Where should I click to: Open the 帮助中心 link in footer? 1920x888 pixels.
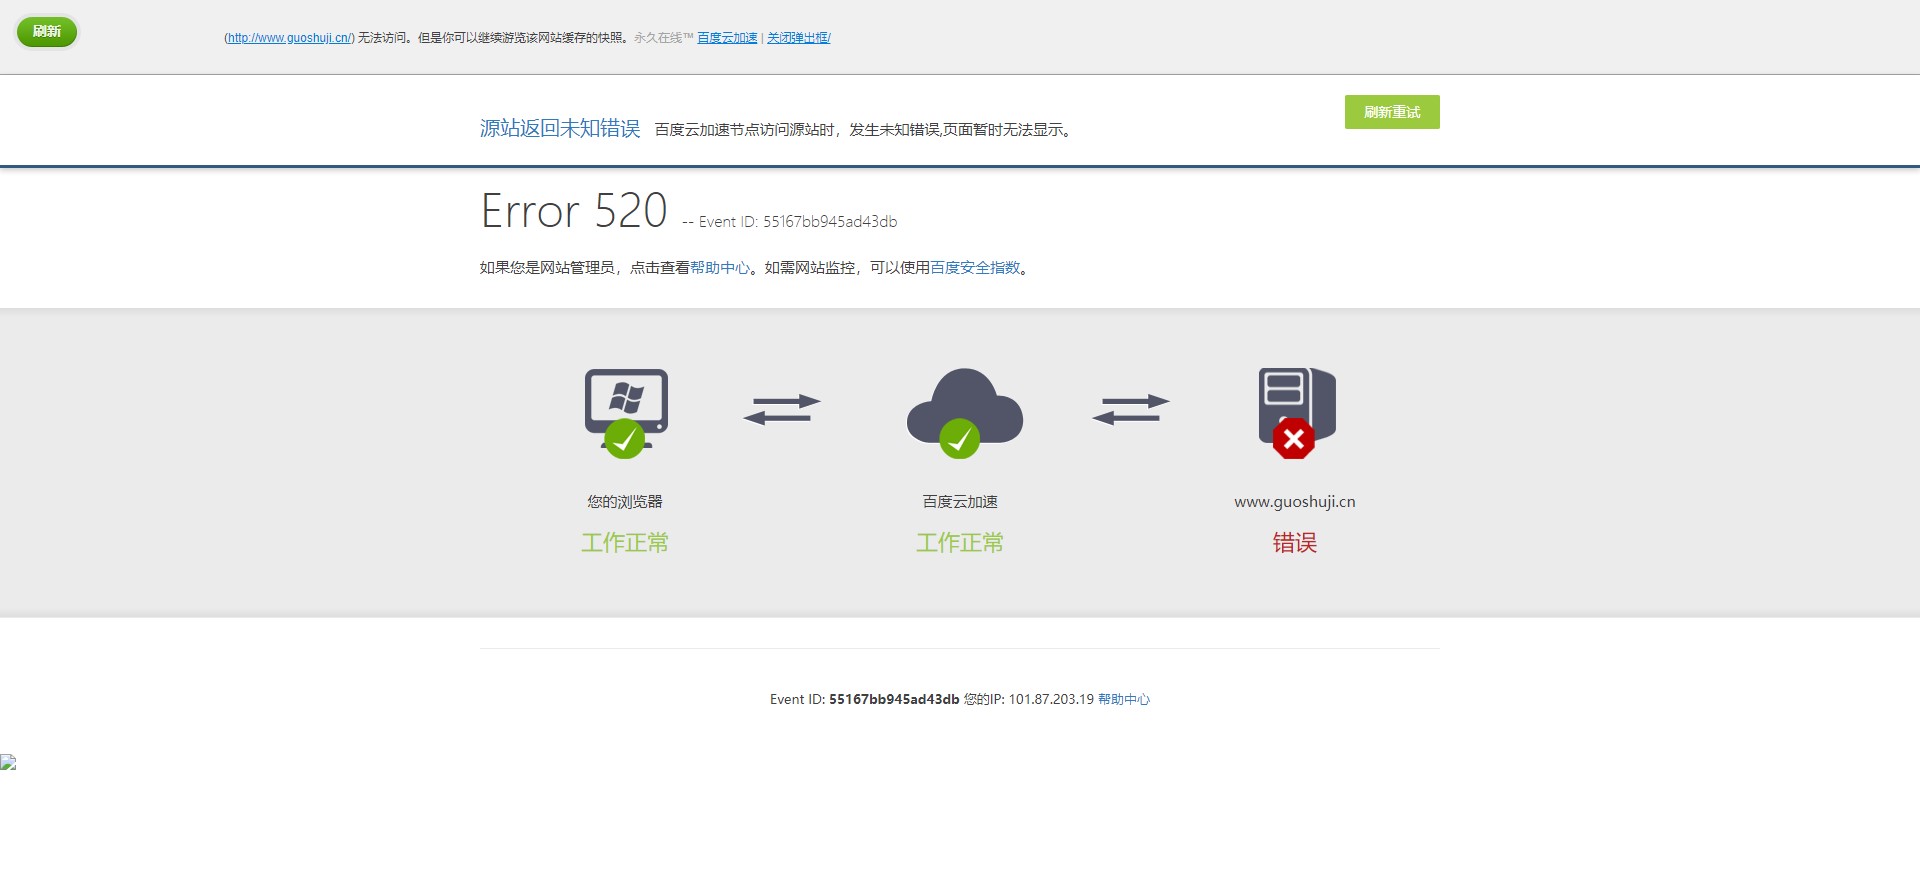pos(1124,700)
